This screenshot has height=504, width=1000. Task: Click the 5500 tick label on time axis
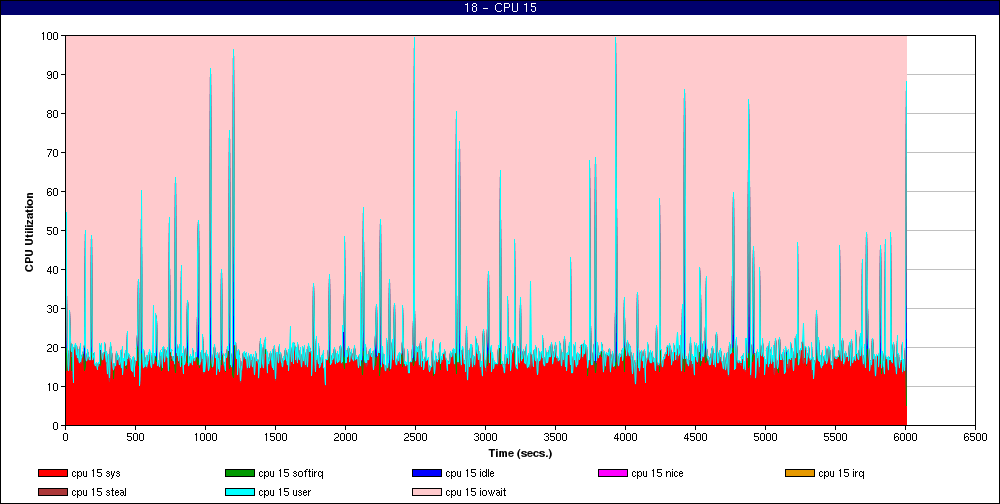pyautogui.click(x=835, y=438)
